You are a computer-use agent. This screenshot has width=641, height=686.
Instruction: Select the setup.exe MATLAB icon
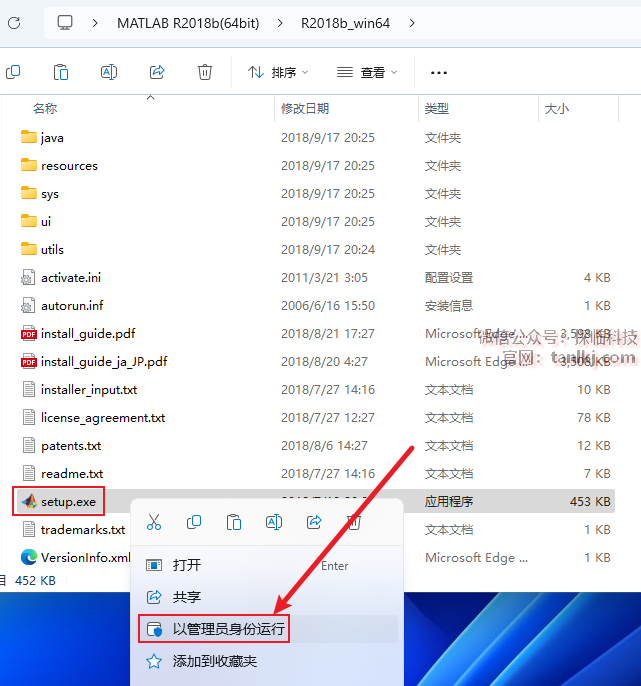point(29,501)
